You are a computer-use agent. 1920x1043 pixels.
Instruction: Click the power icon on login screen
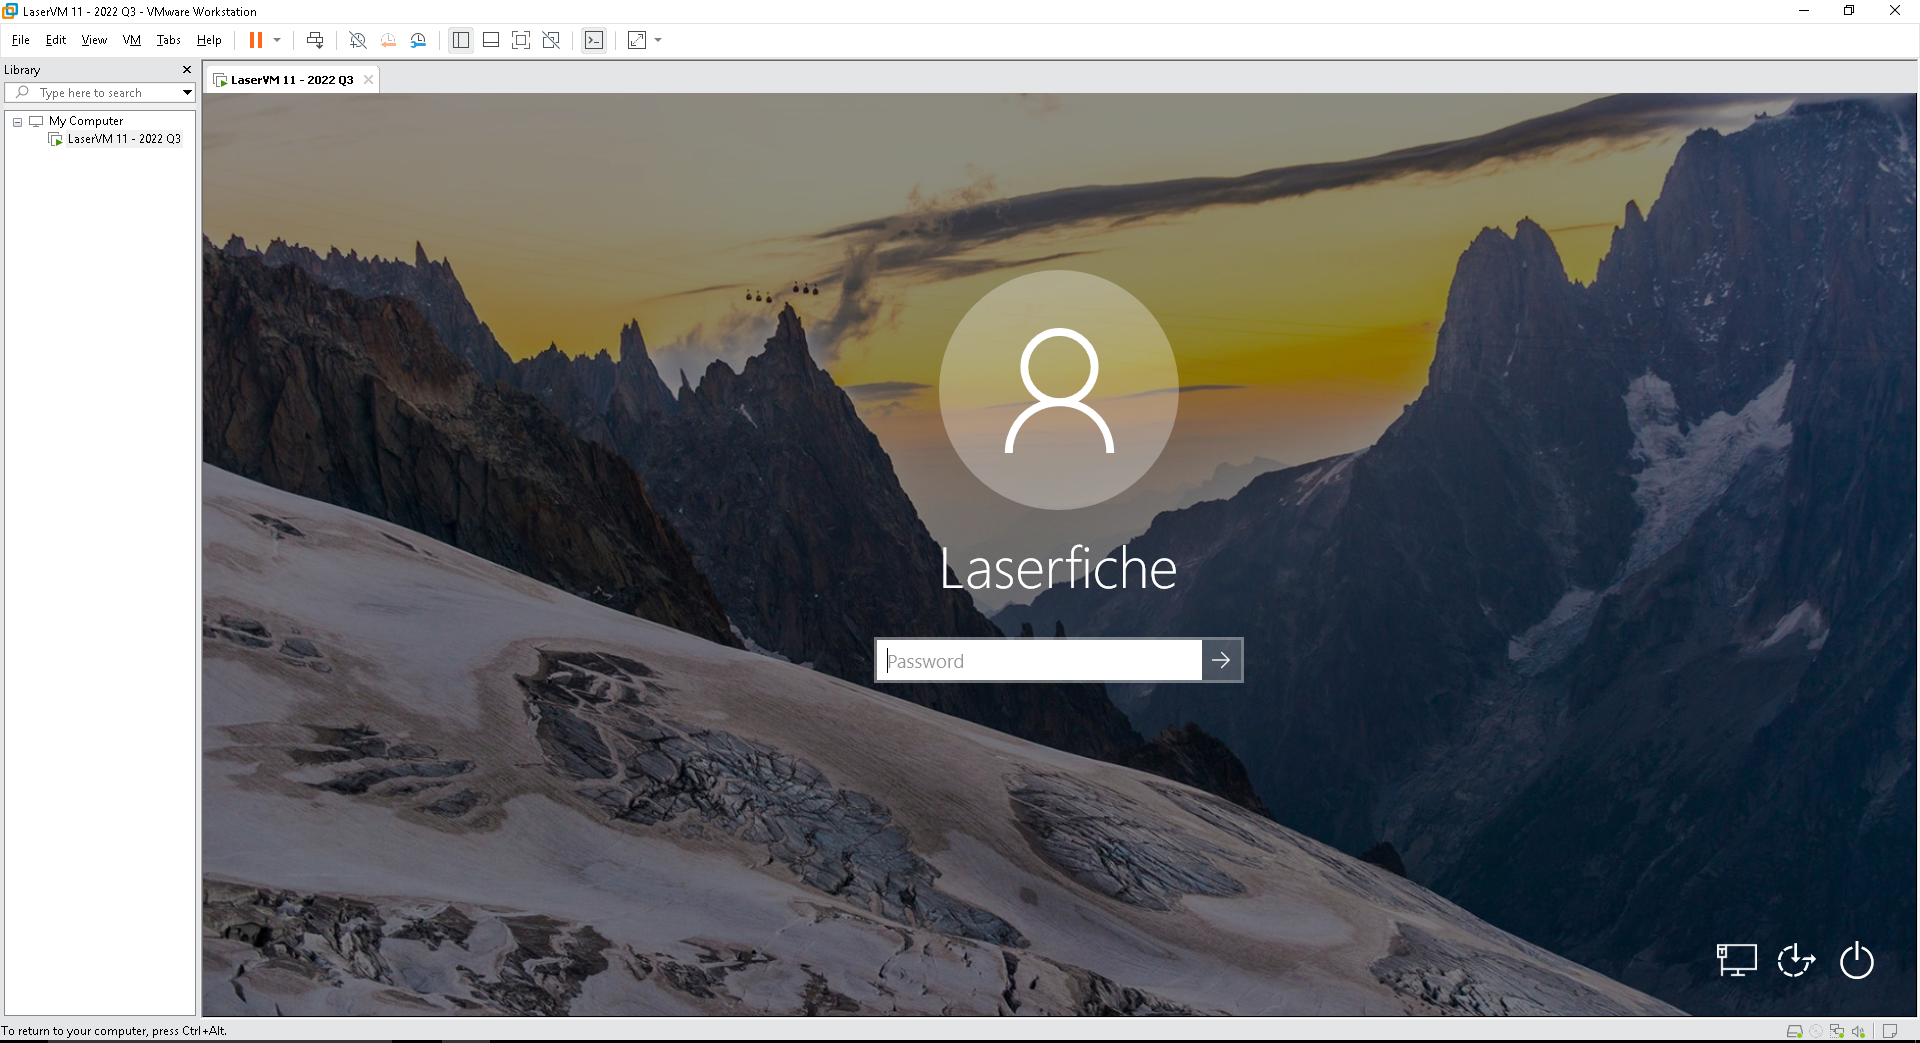1856,961
